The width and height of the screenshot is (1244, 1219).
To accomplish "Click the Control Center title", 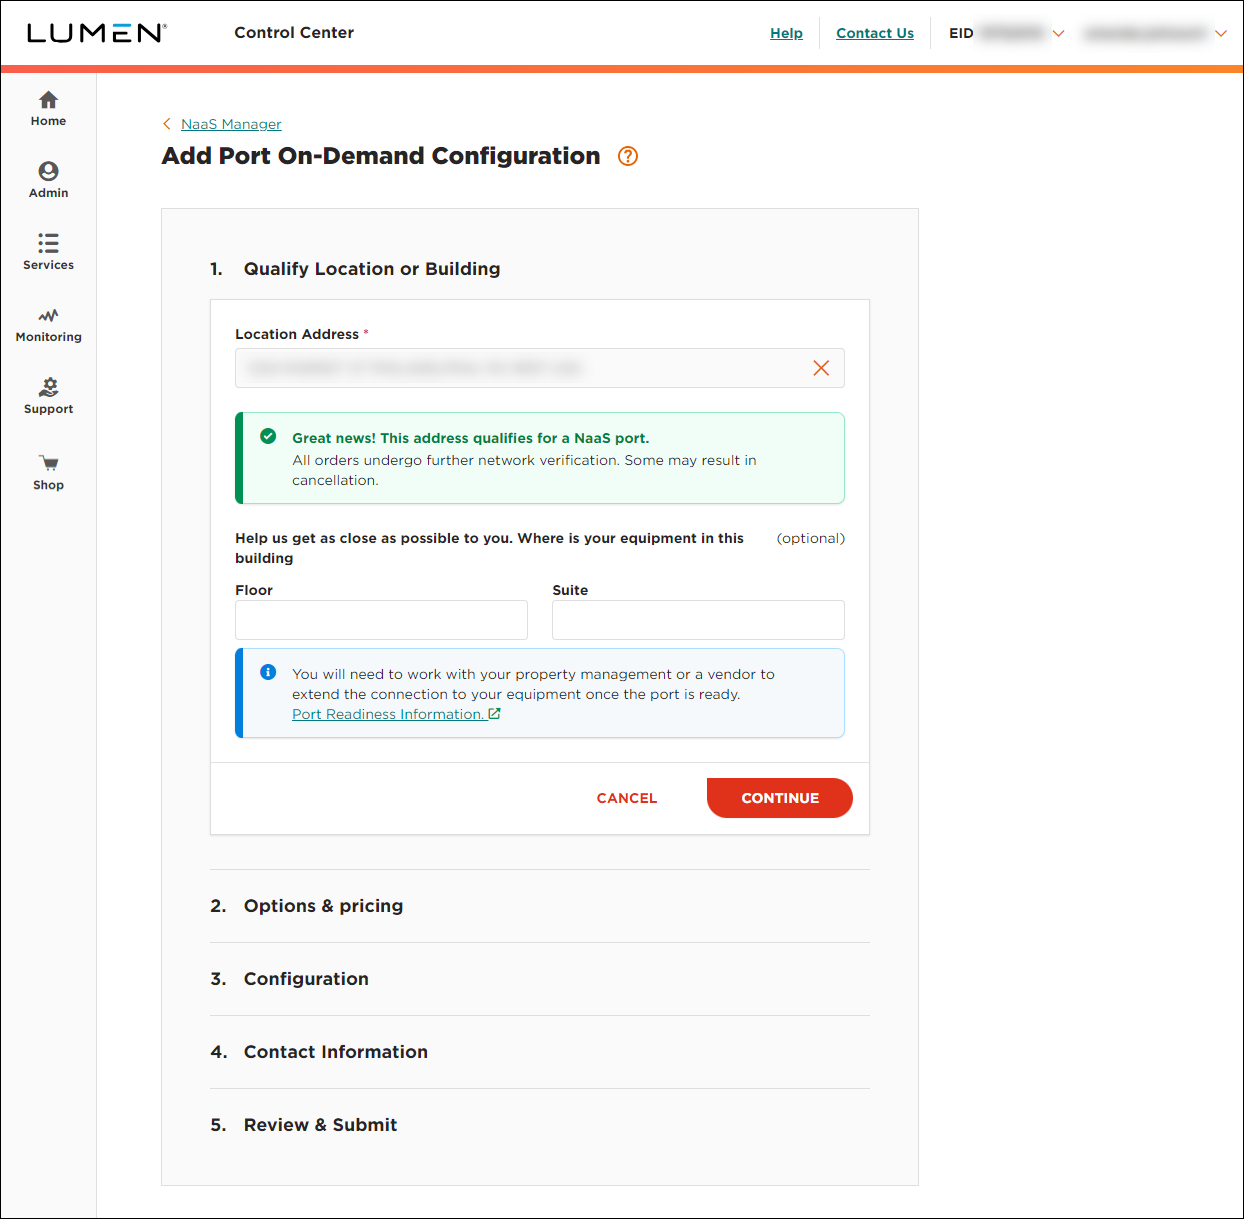I will (x=294, y=33).
